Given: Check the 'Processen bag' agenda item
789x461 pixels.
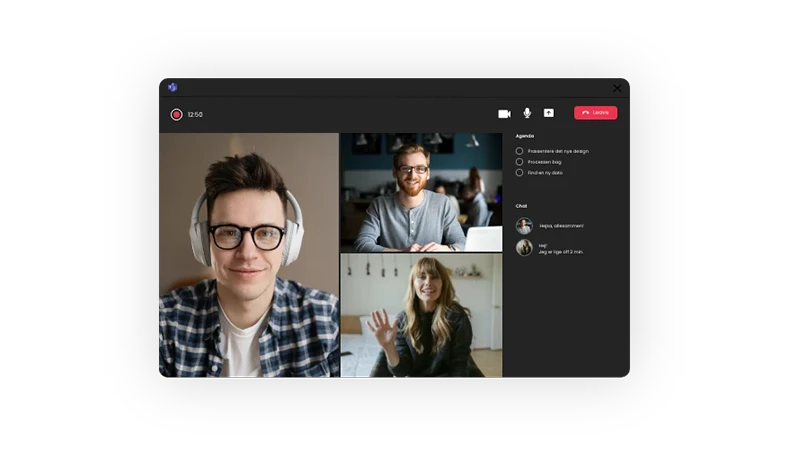Looking at the screenshot, I should (x=519, y=162).
